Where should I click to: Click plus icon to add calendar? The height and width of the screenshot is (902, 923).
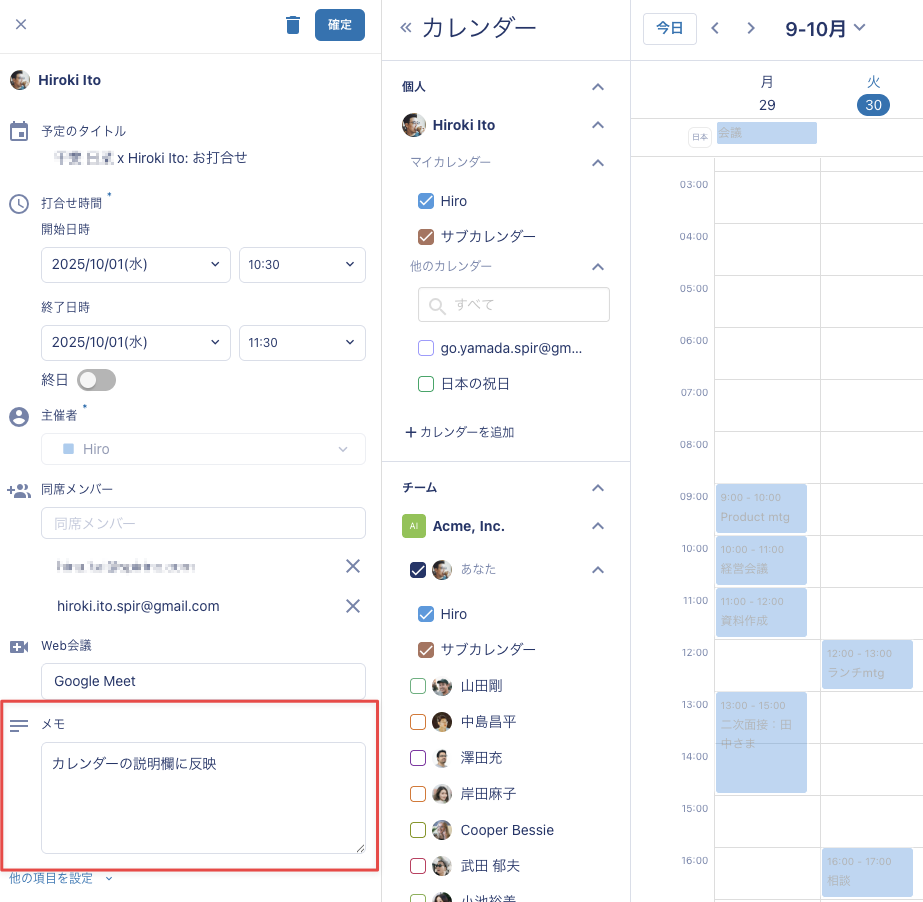[410, 432]
